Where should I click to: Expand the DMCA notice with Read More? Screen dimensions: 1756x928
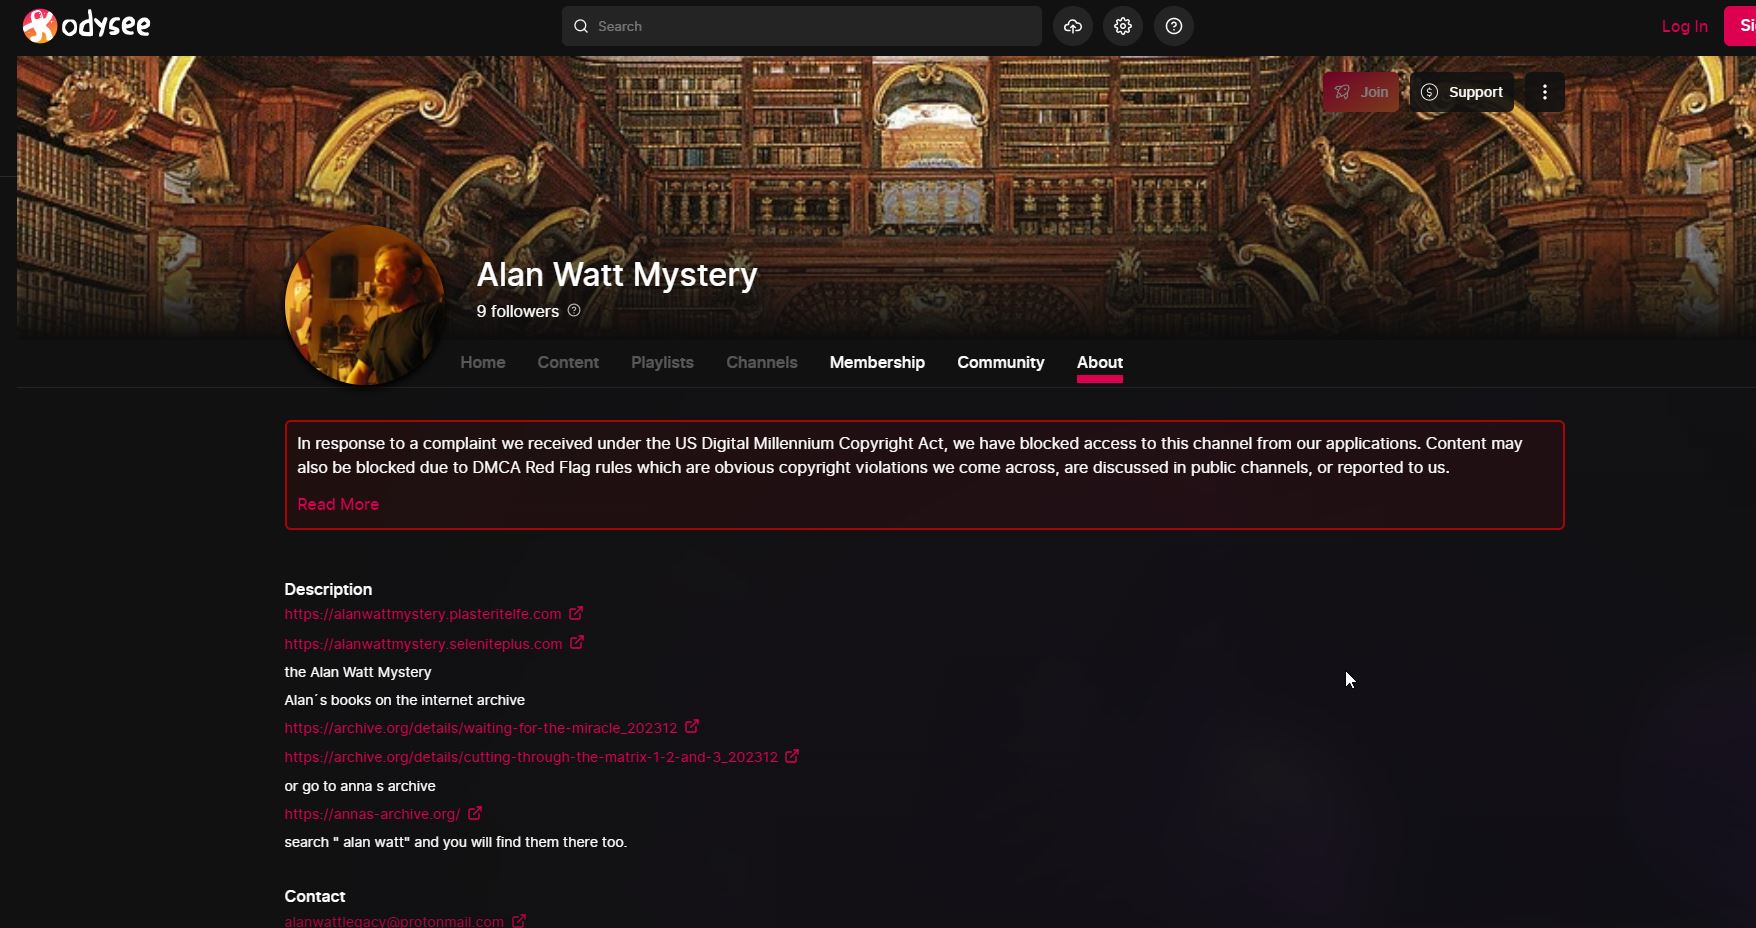[x=338, y=504]
